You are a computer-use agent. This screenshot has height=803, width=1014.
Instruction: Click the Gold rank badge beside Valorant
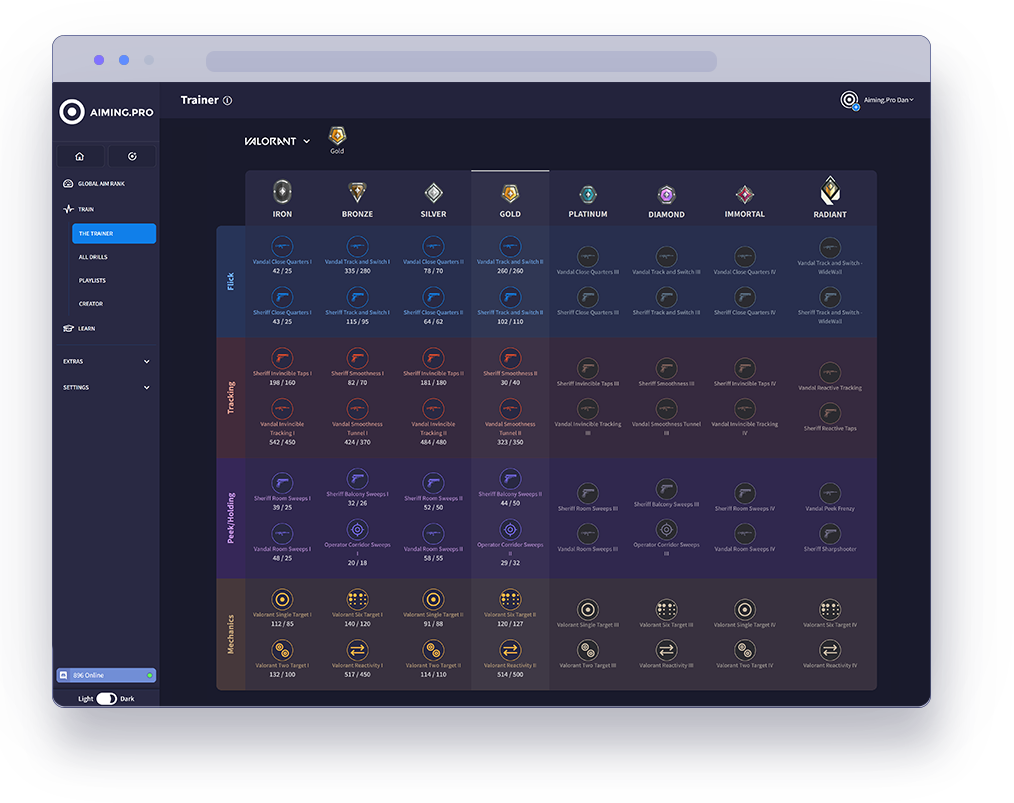coord(337,136)
